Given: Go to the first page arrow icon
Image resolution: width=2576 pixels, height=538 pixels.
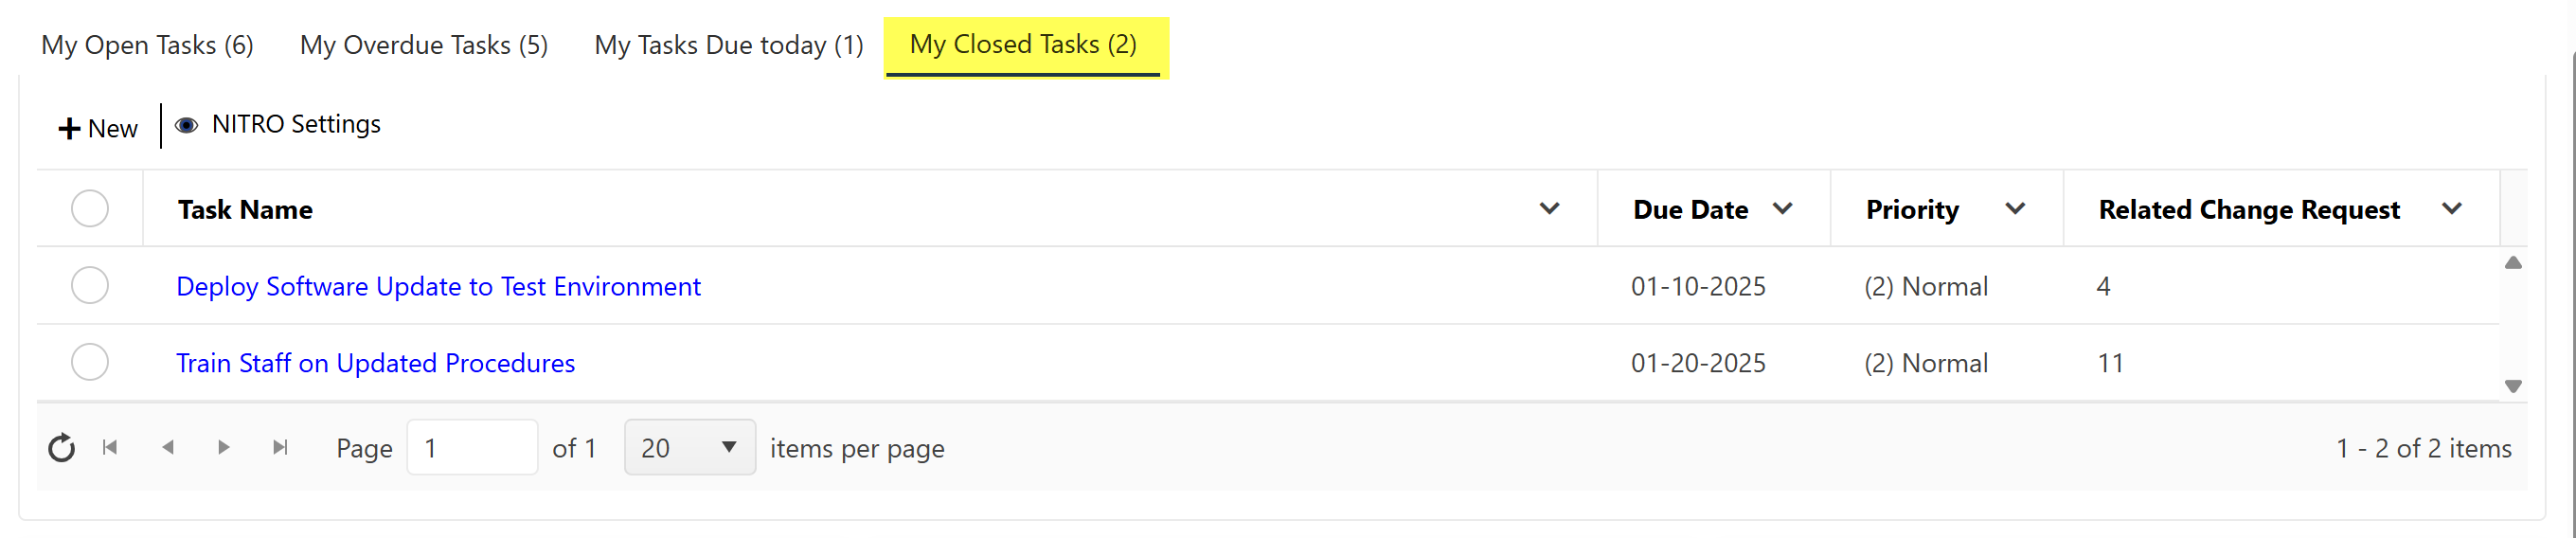Looking at the screenshot, I should (110, 448).
